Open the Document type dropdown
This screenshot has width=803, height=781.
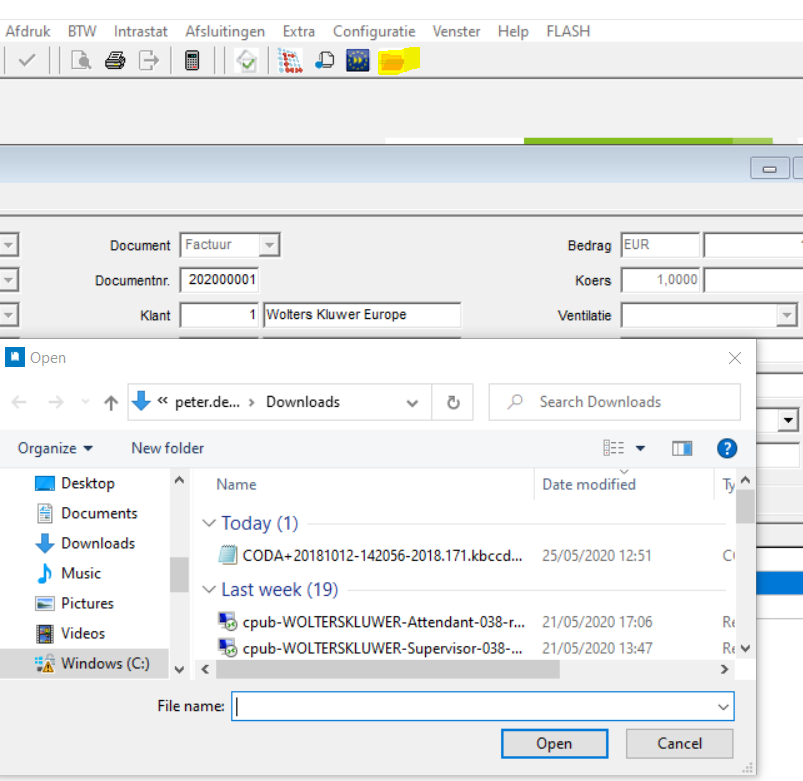(269, 245)
